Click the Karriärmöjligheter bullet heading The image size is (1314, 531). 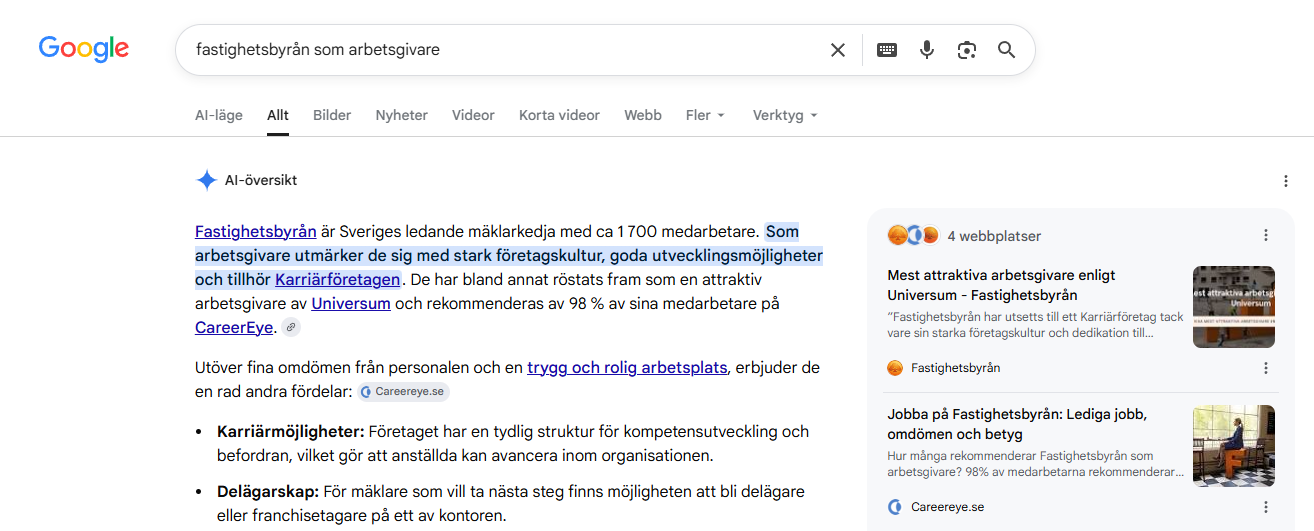[290, 432]
